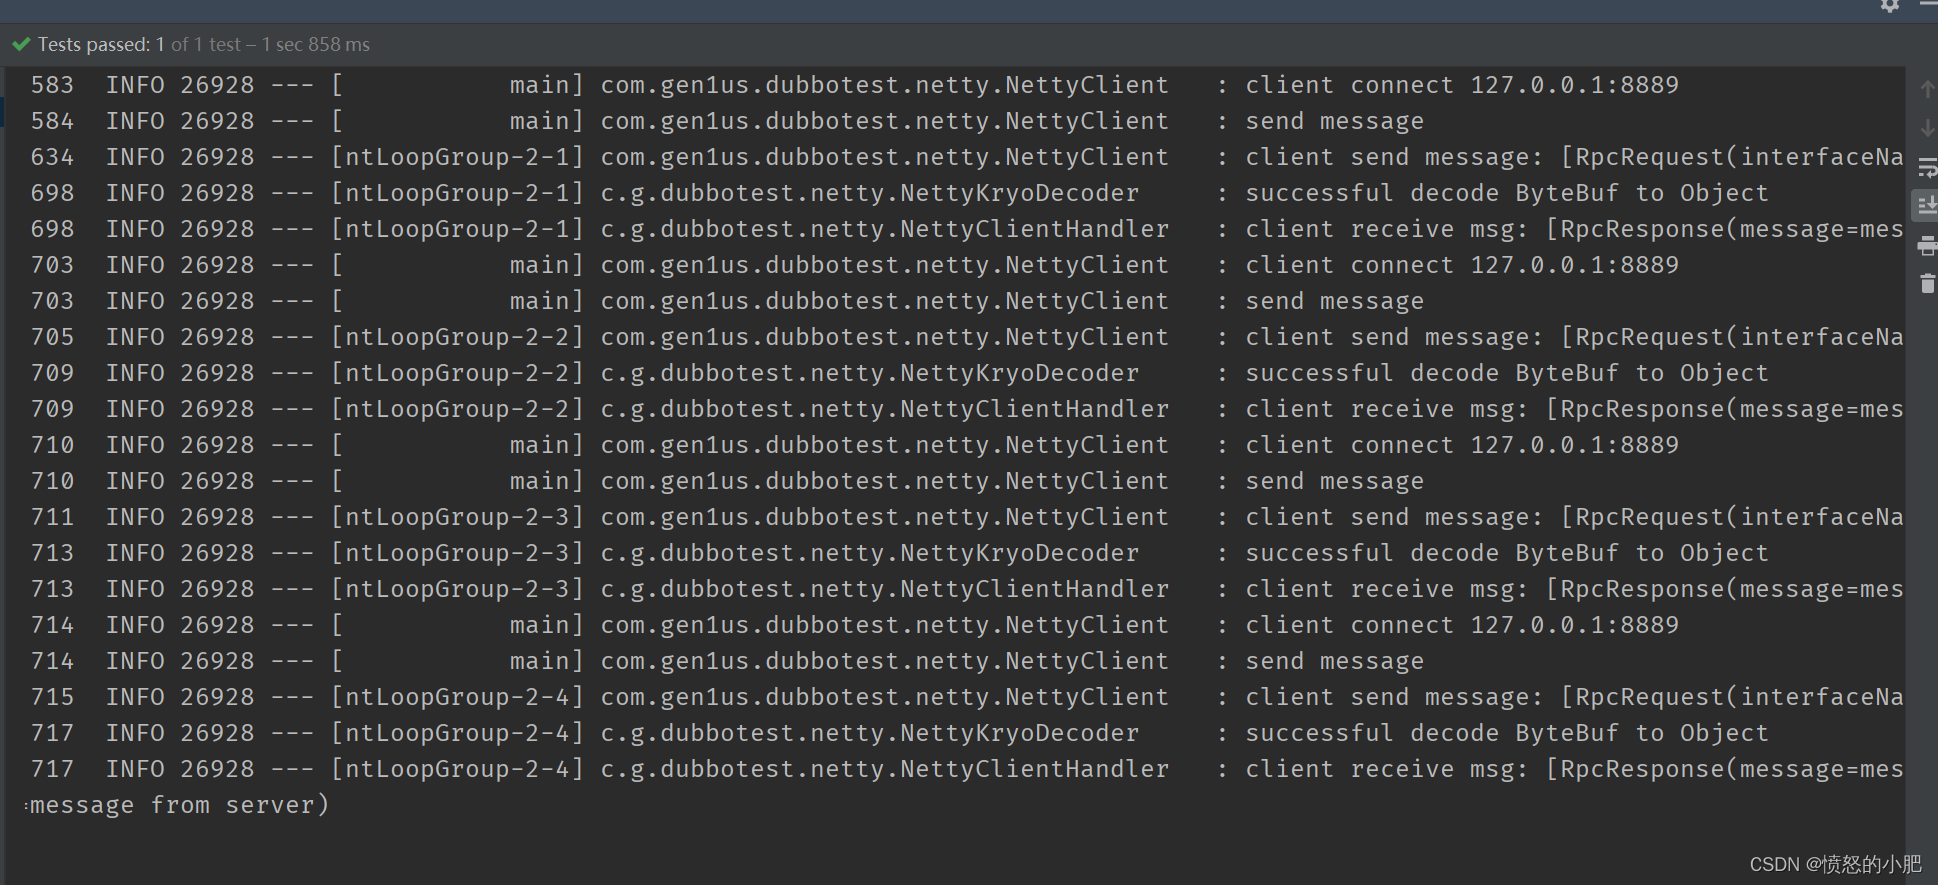
Task: Click line 713 NettyClientHandler 'client receive msg'
Action: tap(967, 589)
